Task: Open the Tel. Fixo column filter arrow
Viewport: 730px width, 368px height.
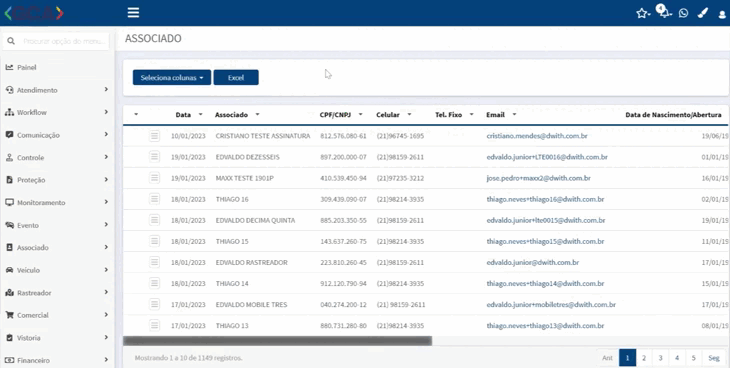Action: click(472, 115)
